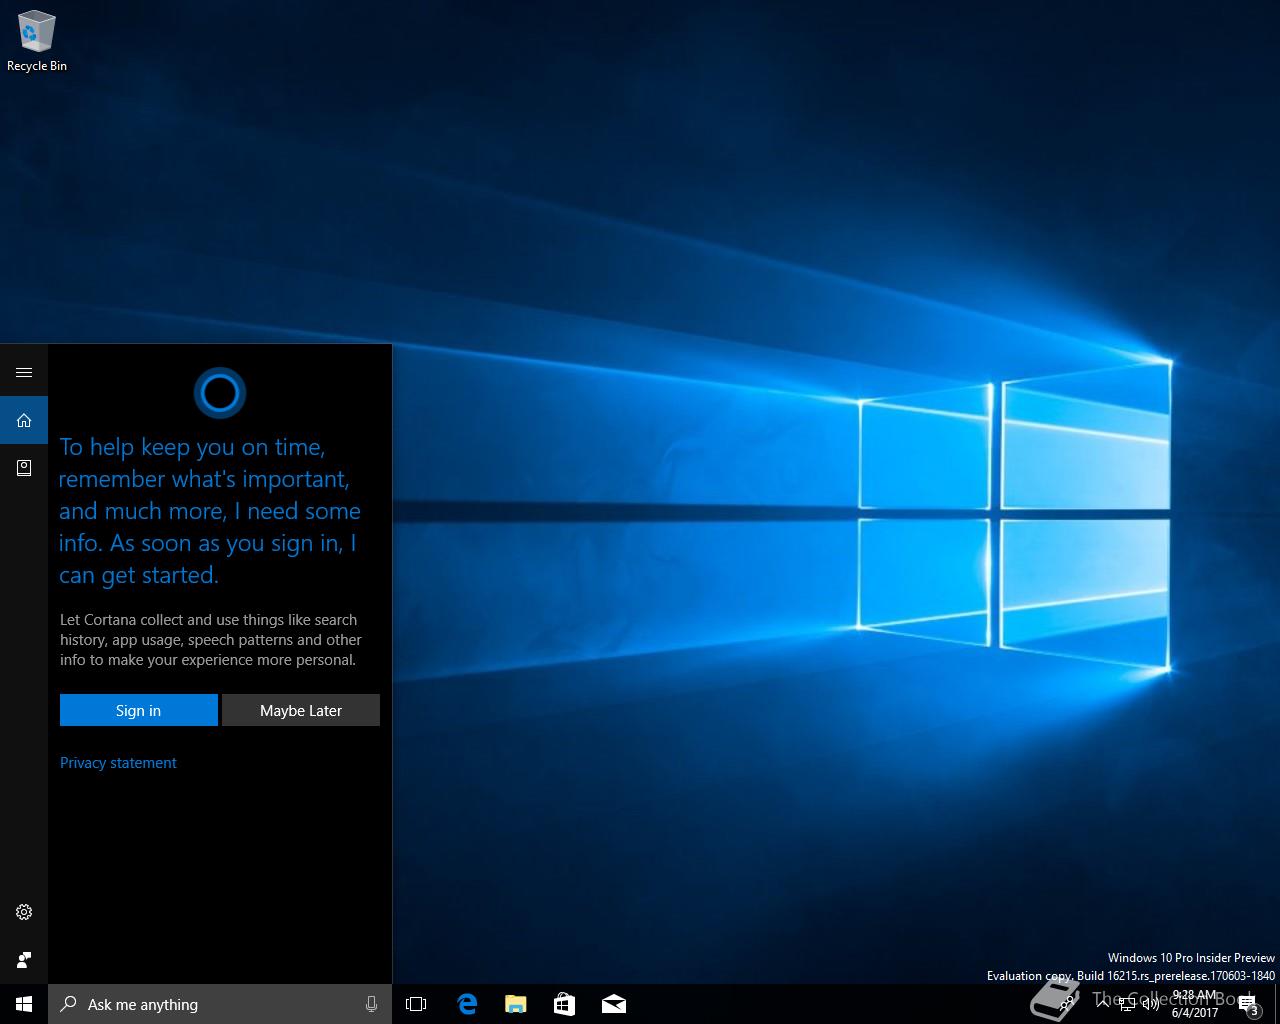Open the Cortana Notebook icon
The width and height of the screenshot is (1280, 1024).
(x=24, y=468)
